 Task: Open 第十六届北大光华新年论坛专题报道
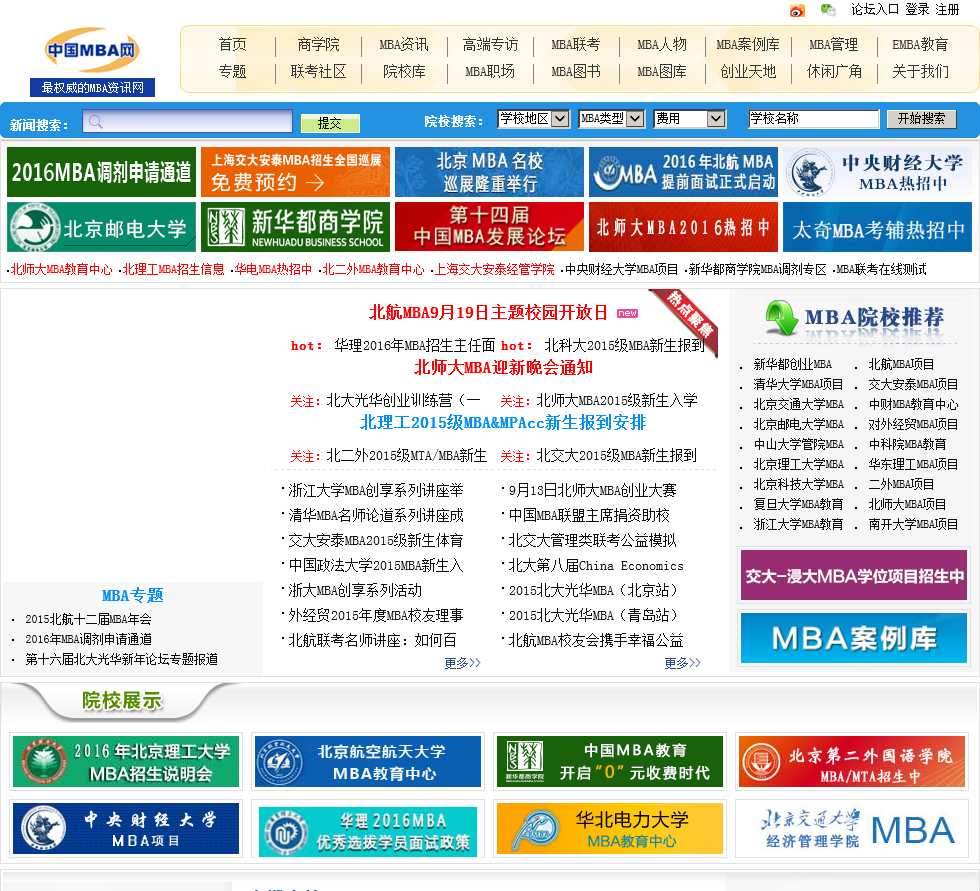pos(121,659)
